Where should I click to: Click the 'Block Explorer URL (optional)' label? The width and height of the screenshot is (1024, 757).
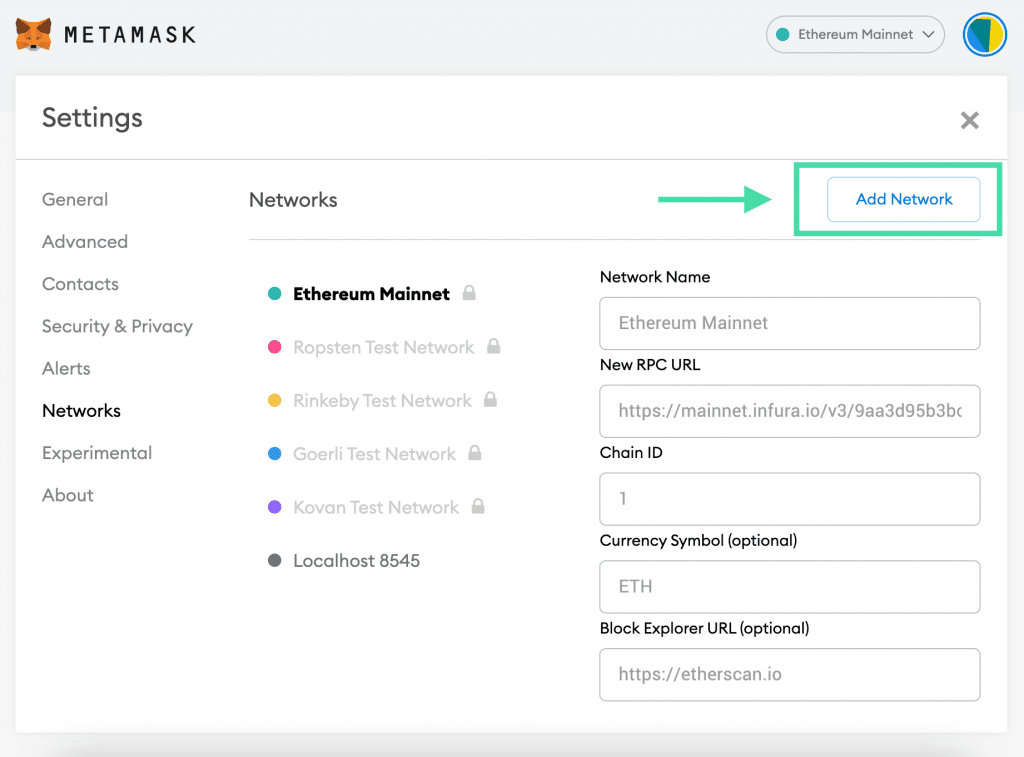click(x=704, y=628)
